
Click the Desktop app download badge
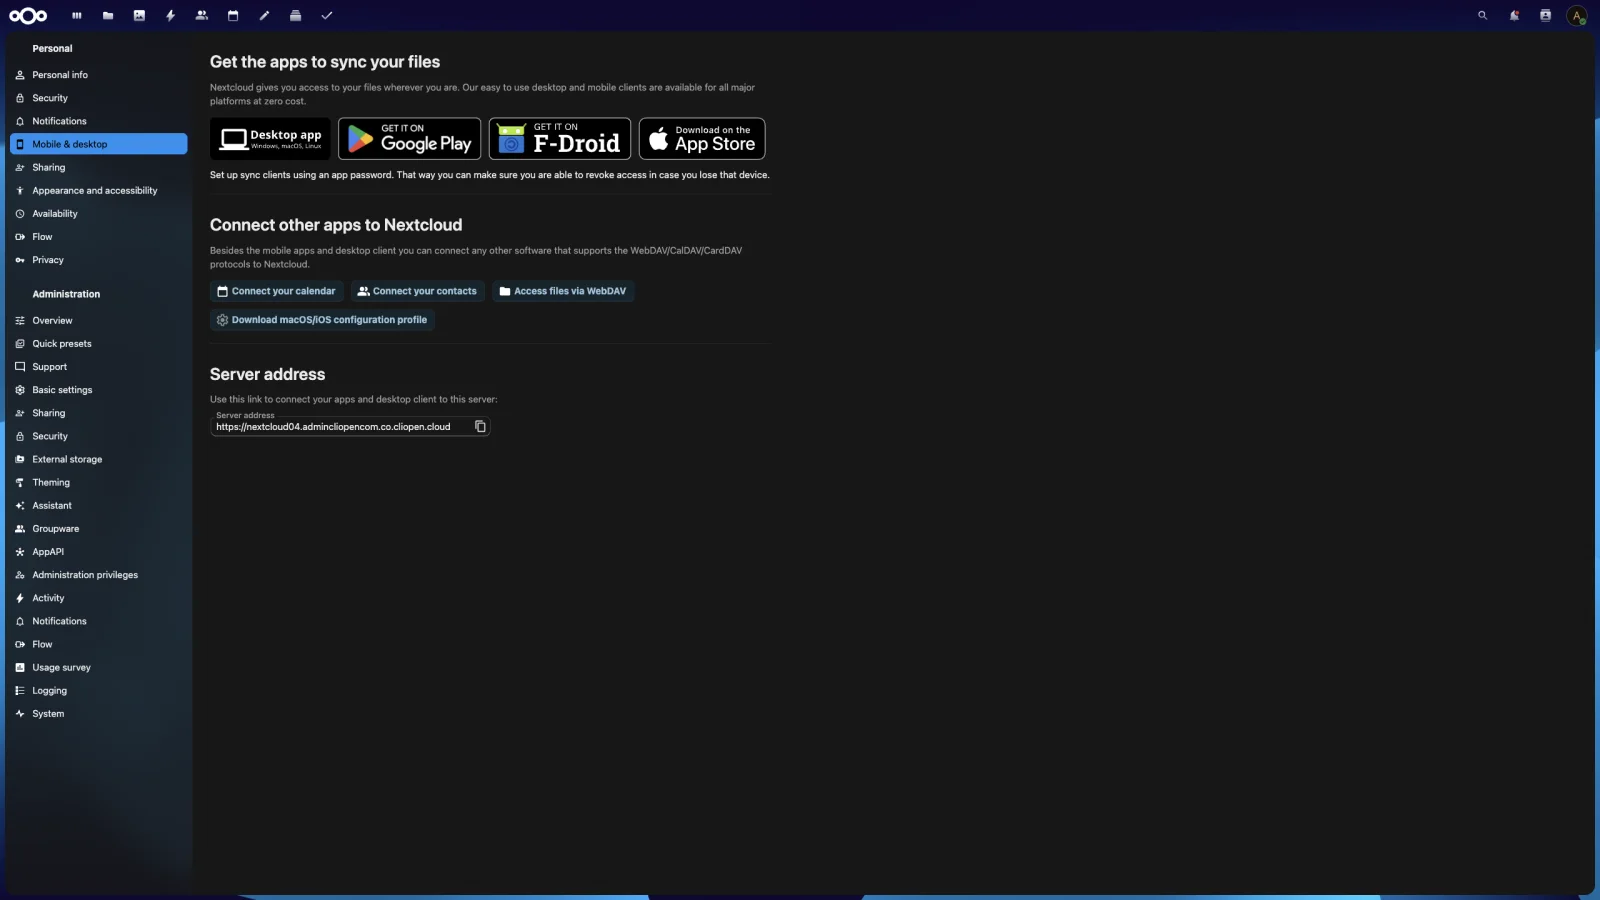coord(270,139)
